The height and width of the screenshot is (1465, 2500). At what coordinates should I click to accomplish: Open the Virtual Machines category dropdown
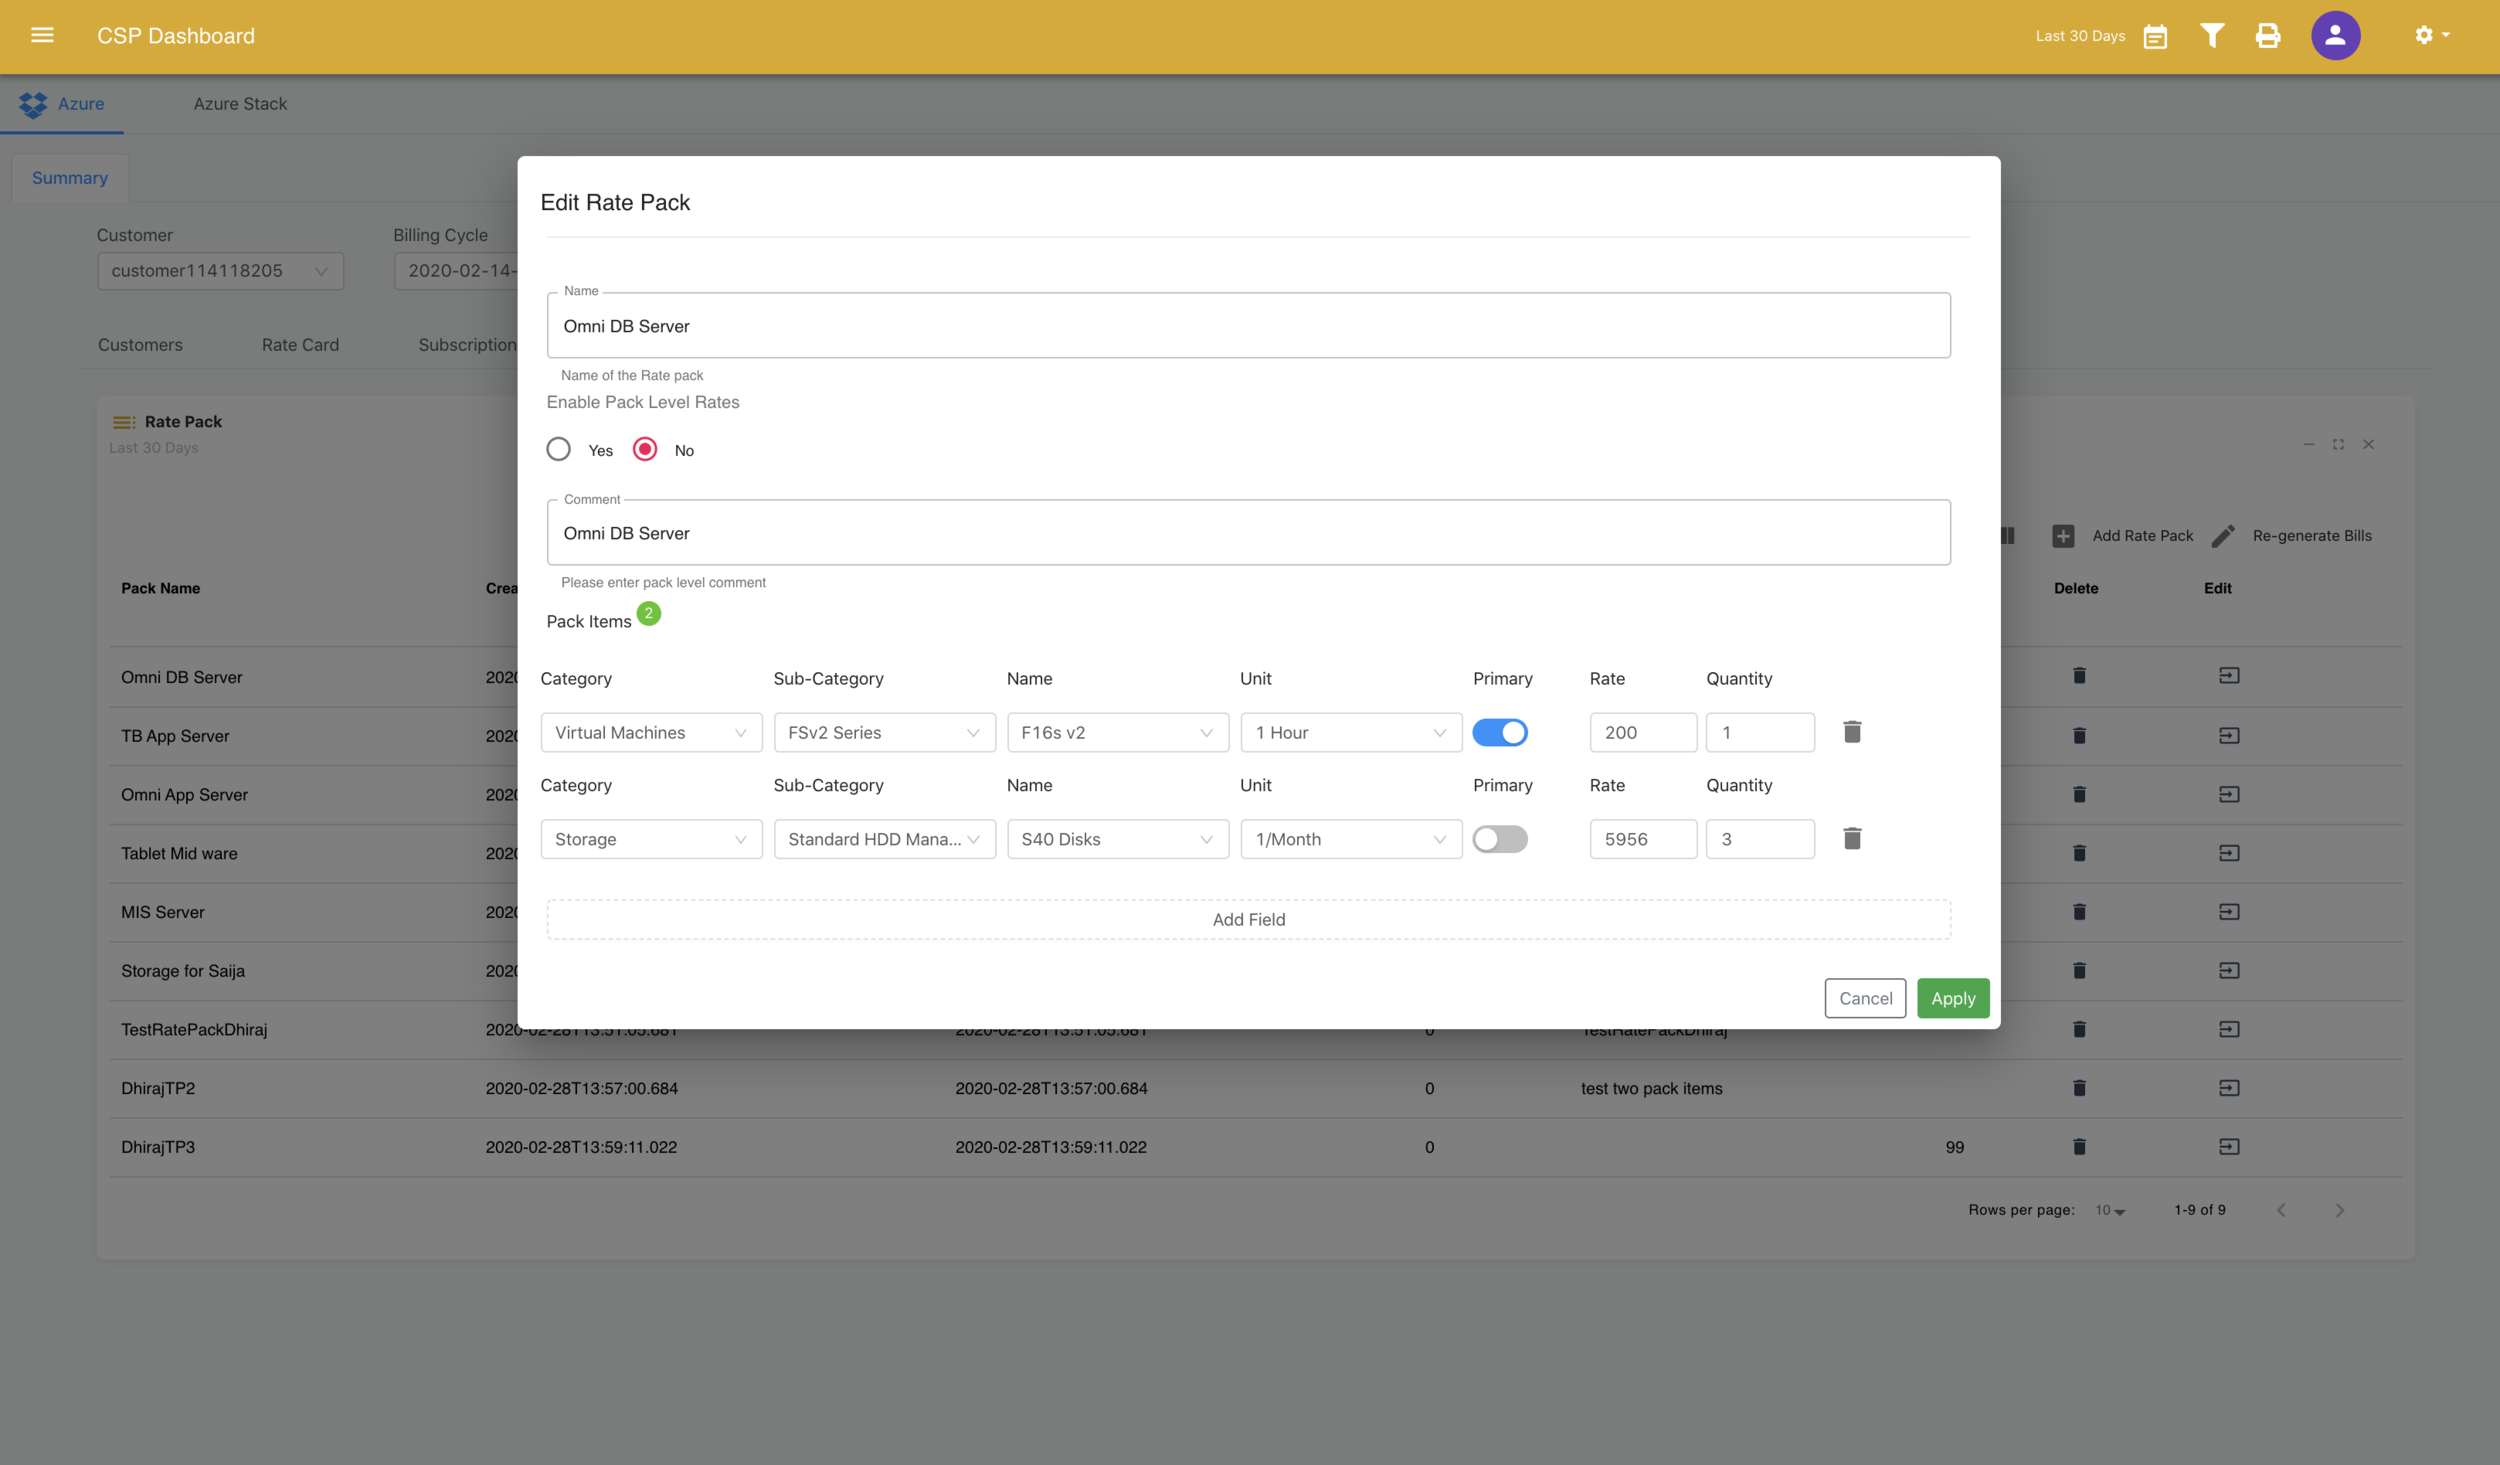[x=651, y=733]
